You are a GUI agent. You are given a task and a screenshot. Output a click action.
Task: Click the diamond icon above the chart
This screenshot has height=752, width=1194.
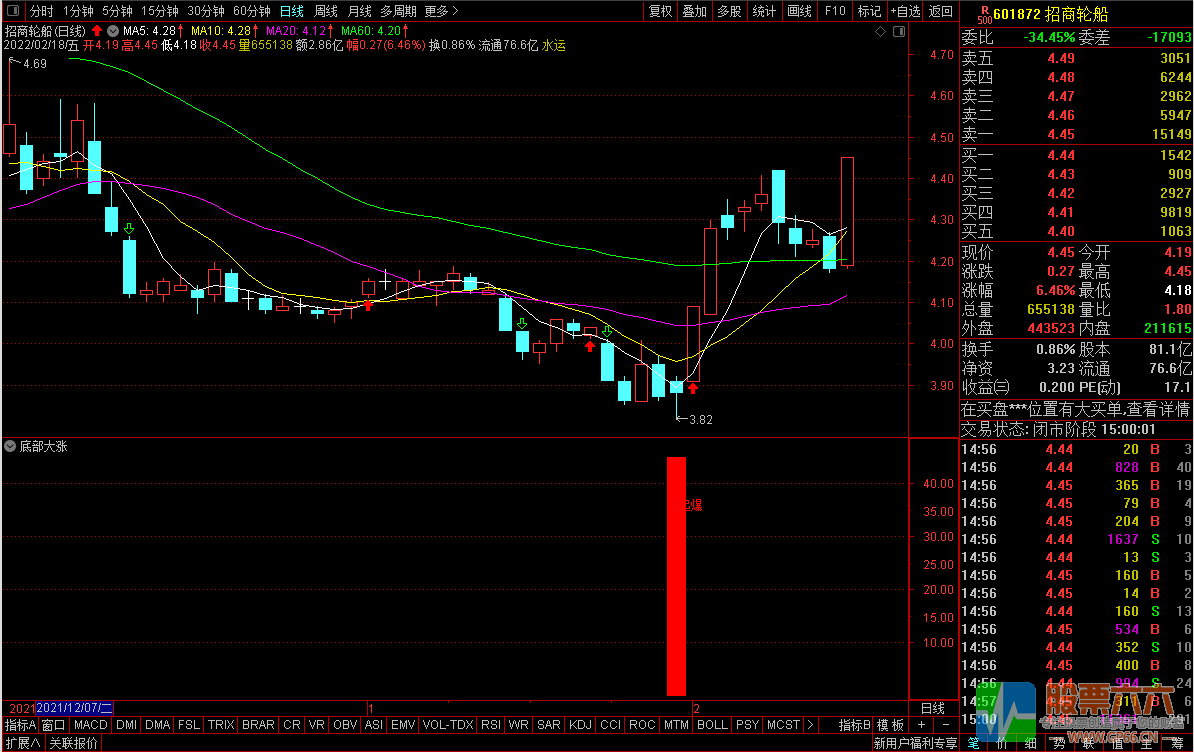click(880, 31)
